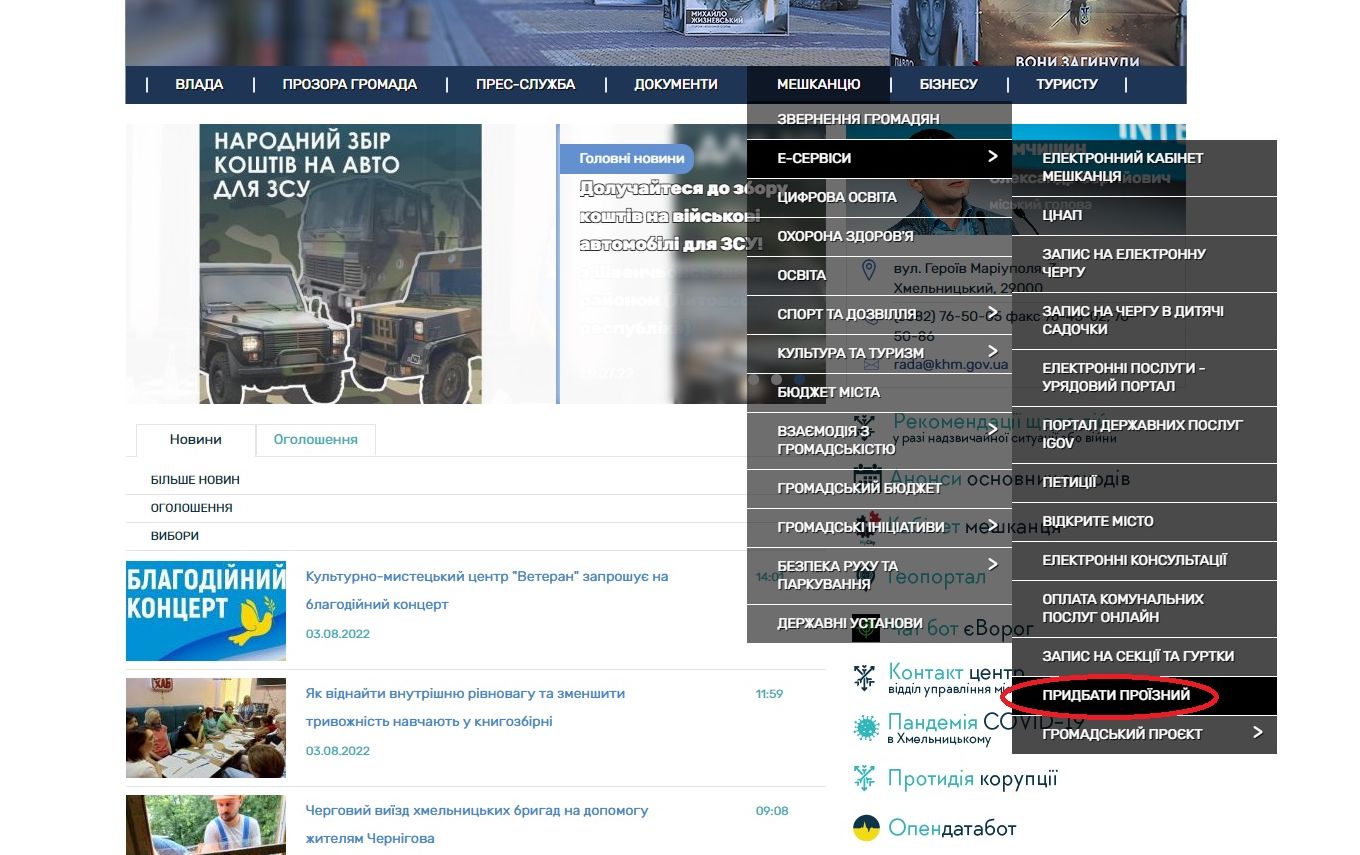Switch to the Новини tab
This screenshot has height=855, width=1360.
[196, 440]
